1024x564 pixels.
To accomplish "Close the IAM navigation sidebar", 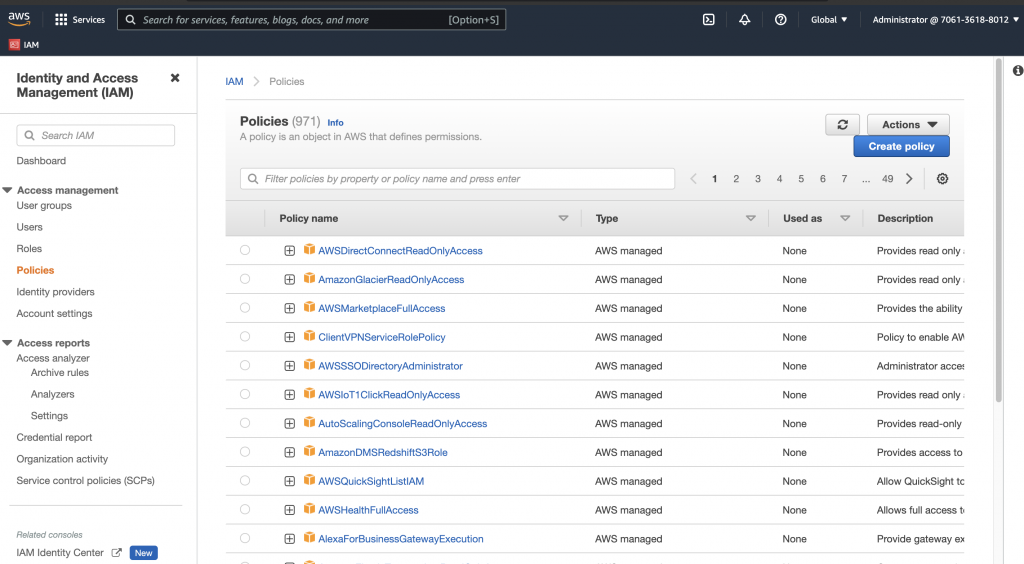I will [175, 78].
